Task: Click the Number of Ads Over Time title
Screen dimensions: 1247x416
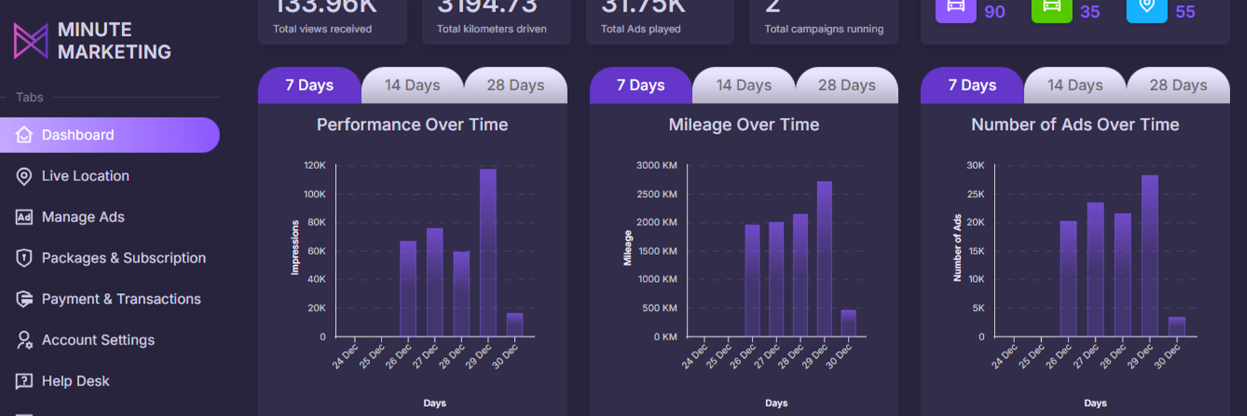Action: (1075, 125)
